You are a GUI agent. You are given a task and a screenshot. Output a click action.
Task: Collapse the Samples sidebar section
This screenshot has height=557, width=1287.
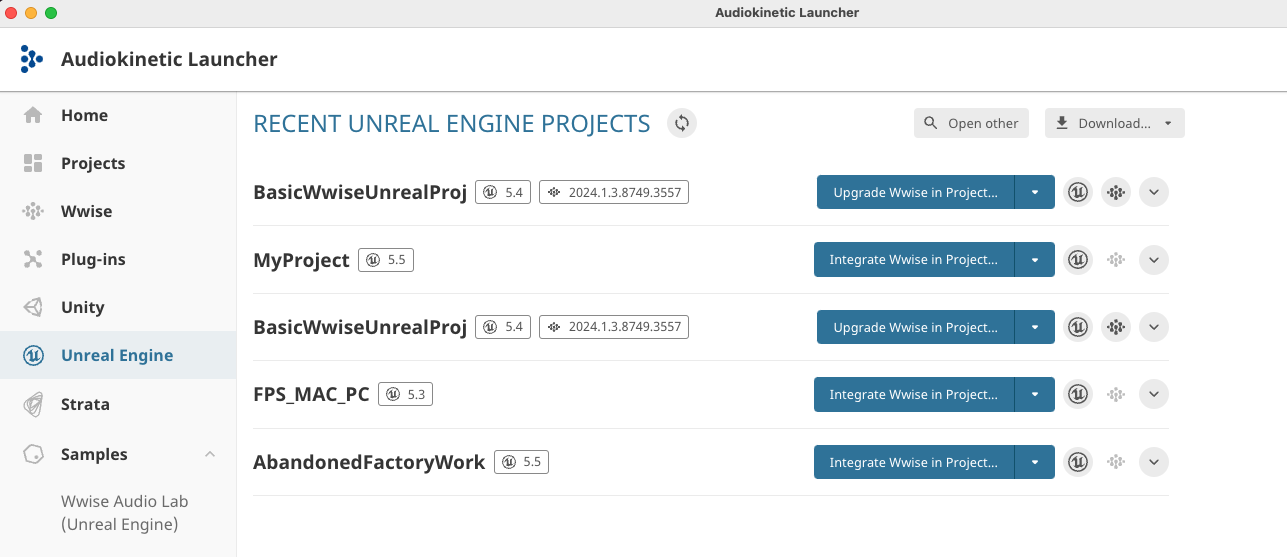click(x=210, y=454)
